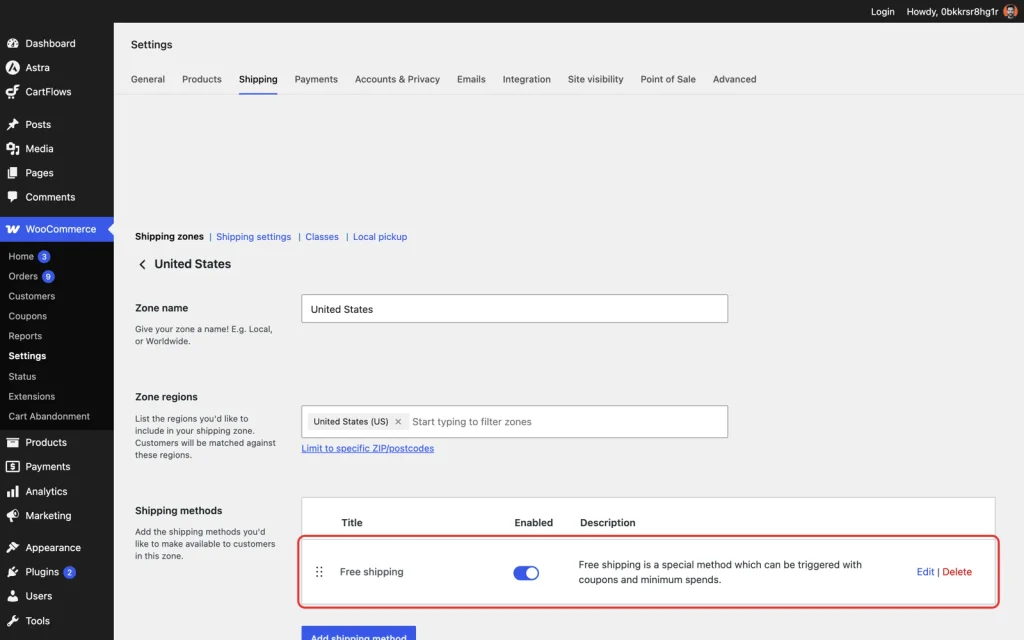The height and width of the screenshot is (640, 1024).
Task: Click the CartFlows cart icon
Action: pyautogui.click(x=12, y=92)
